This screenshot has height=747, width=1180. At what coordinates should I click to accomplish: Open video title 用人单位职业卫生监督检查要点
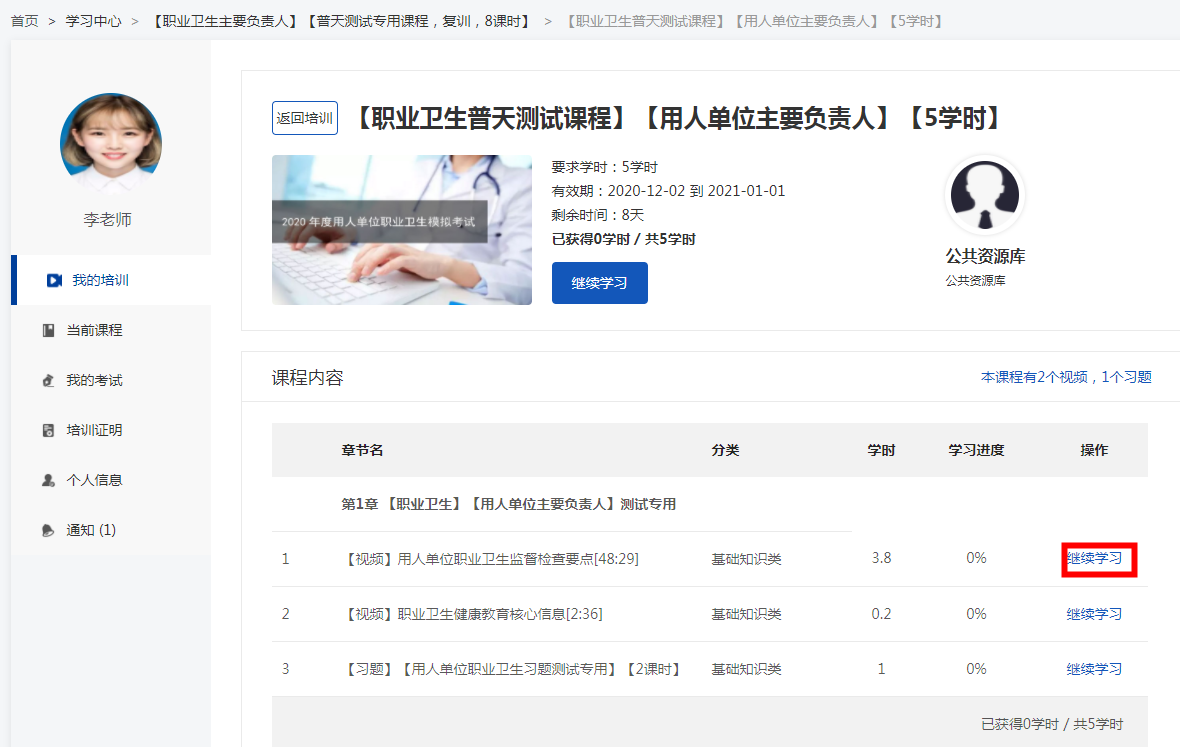pos(492,559)
